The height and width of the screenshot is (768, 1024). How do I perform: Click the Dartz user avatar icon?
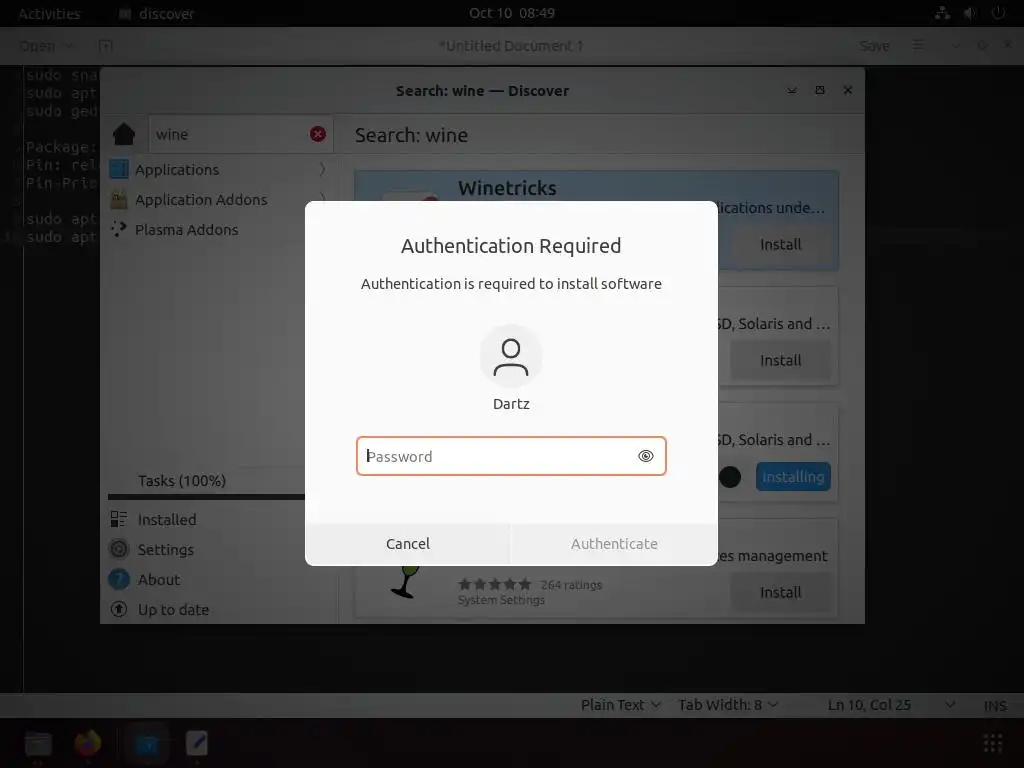click(511, 357)
